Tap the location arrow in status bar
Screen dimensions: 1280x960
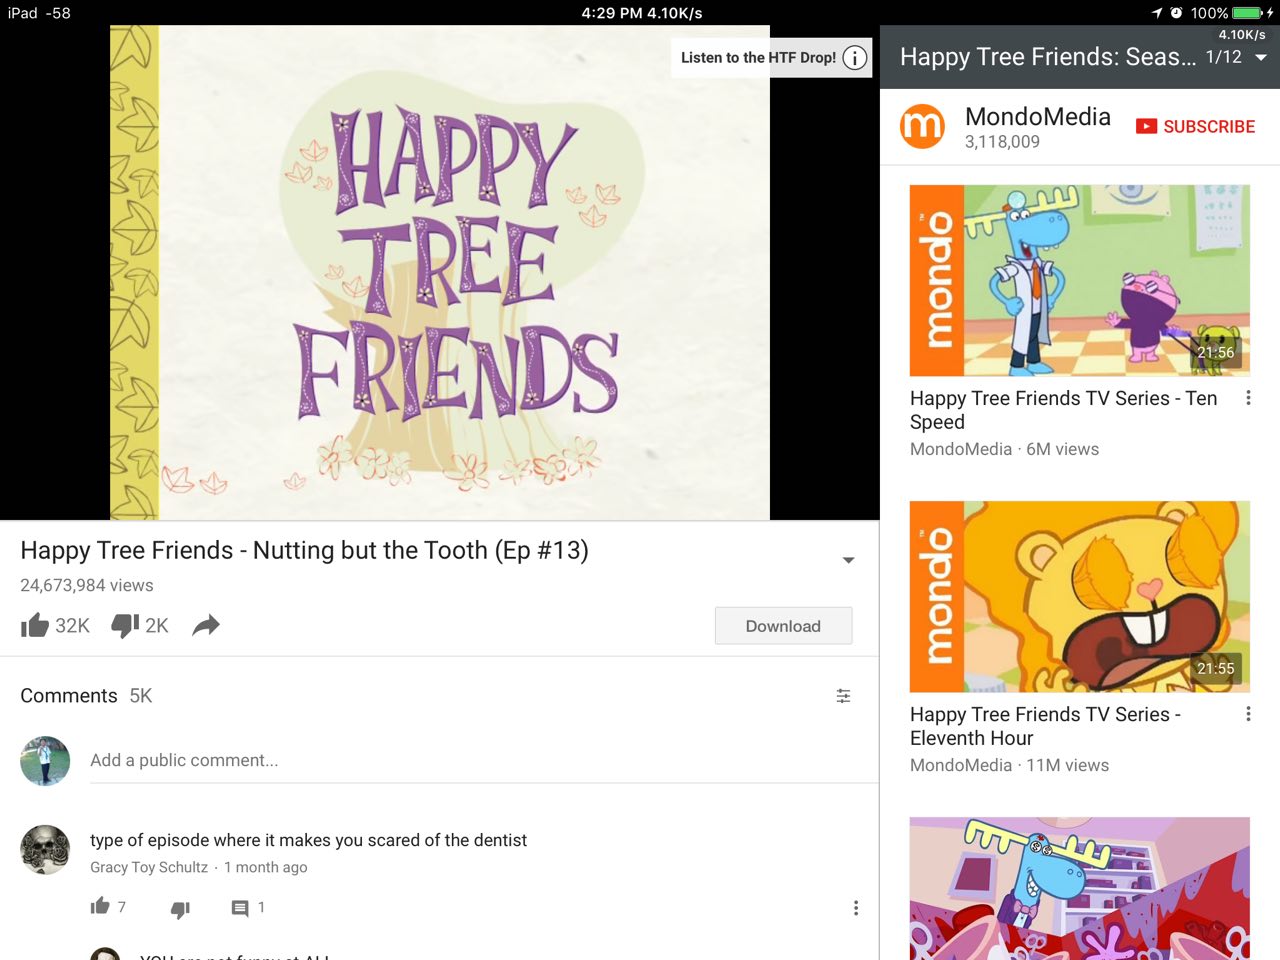coord(1157,13)
